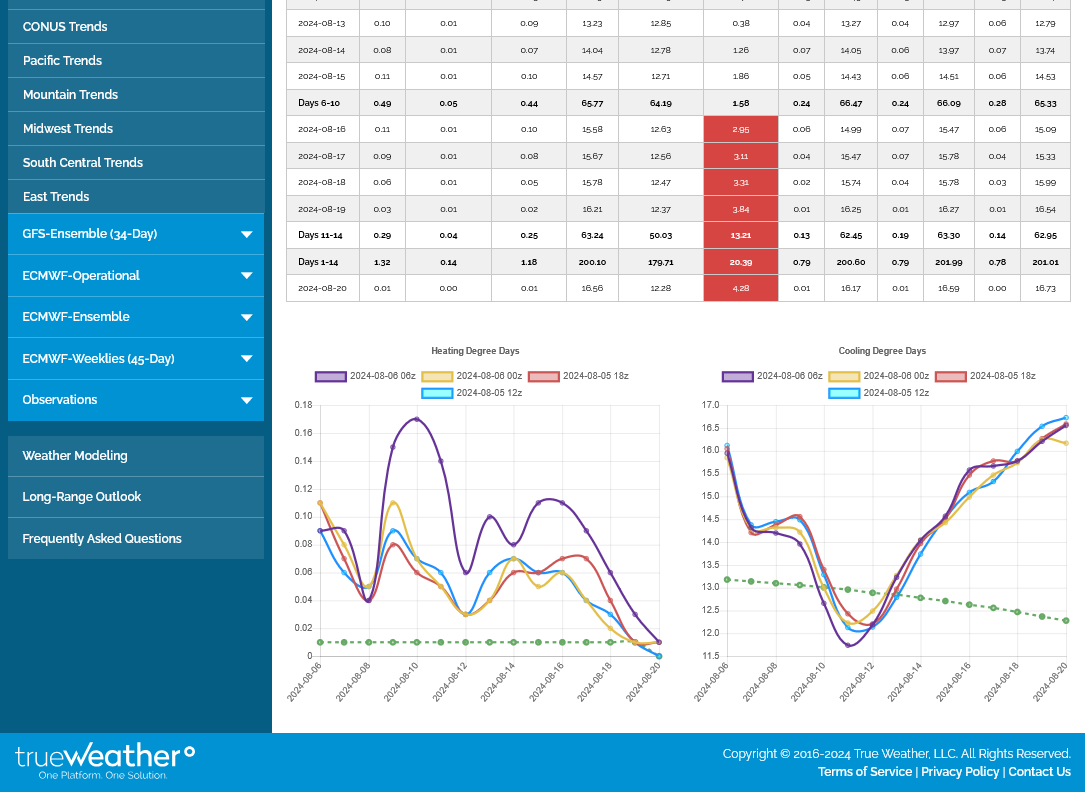Open CONUS Trends page
The image size is (1085, 792).
[x=65, y=27]
